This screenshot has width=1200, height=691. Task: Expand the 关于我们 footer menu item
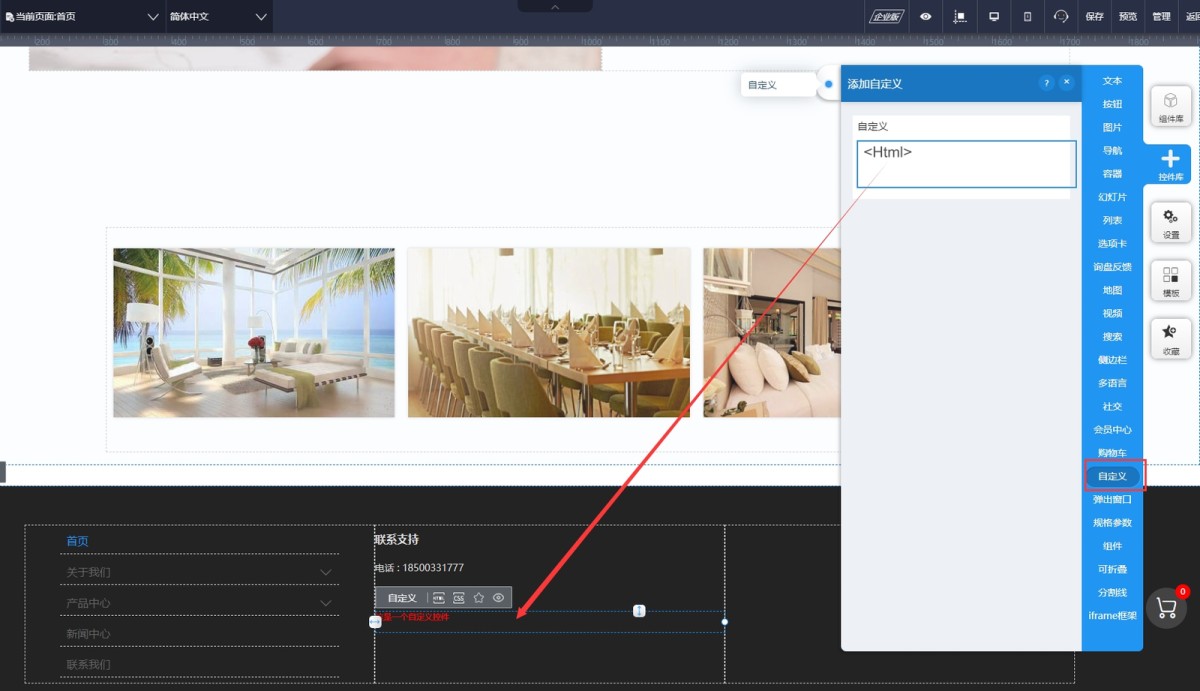[325, 572]
